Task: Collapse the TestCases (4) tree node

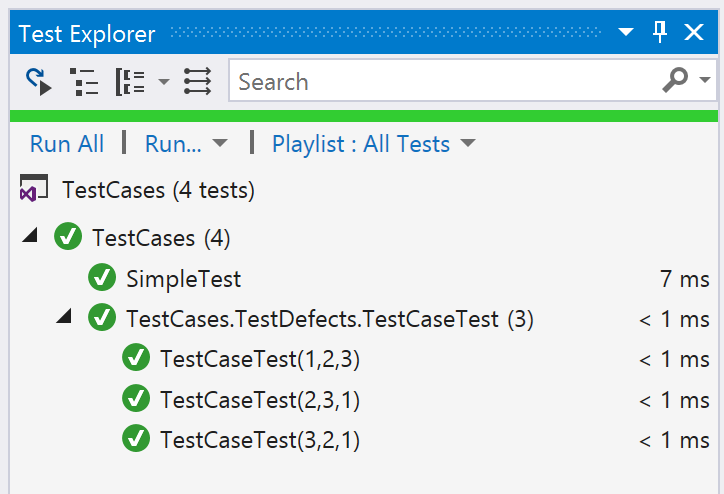Action: [30, 235]
